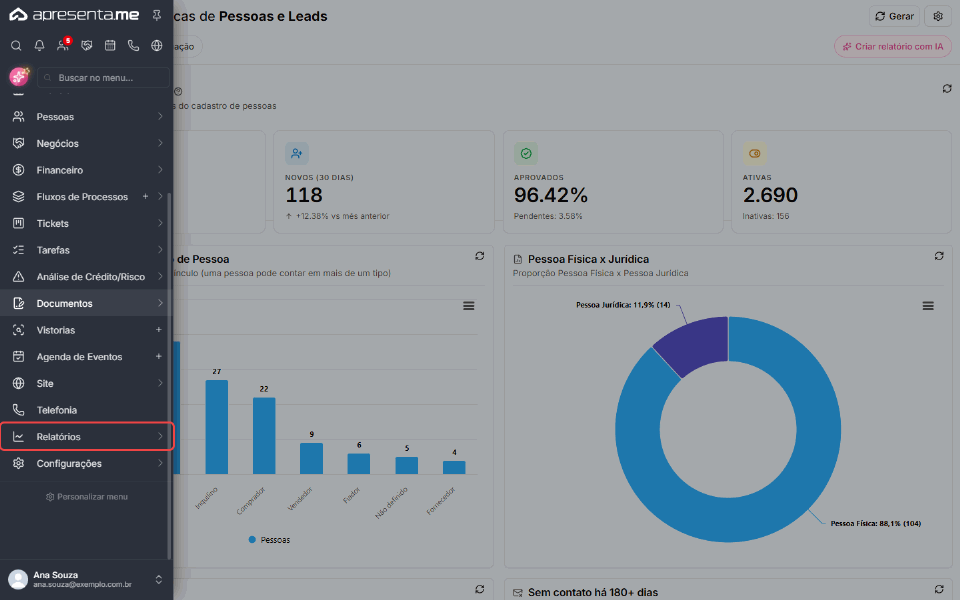
Task: Refresh the Sem contato há 180+ dias card
Action: (939, 589)
